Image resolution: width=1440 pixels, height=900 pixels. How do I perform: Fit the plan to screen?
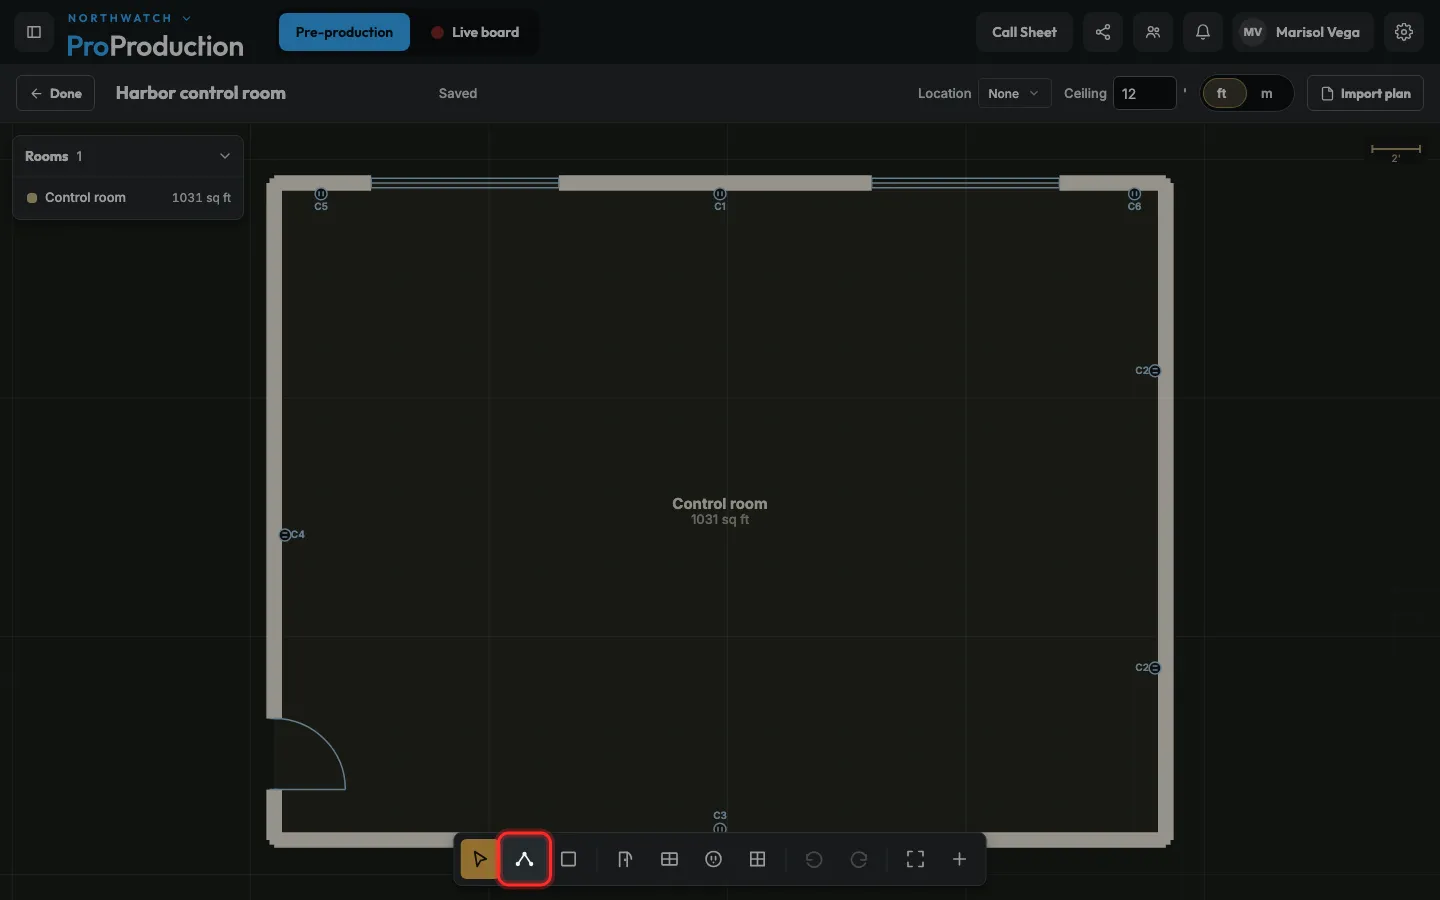pyautogui.click(x=915, y=859)
